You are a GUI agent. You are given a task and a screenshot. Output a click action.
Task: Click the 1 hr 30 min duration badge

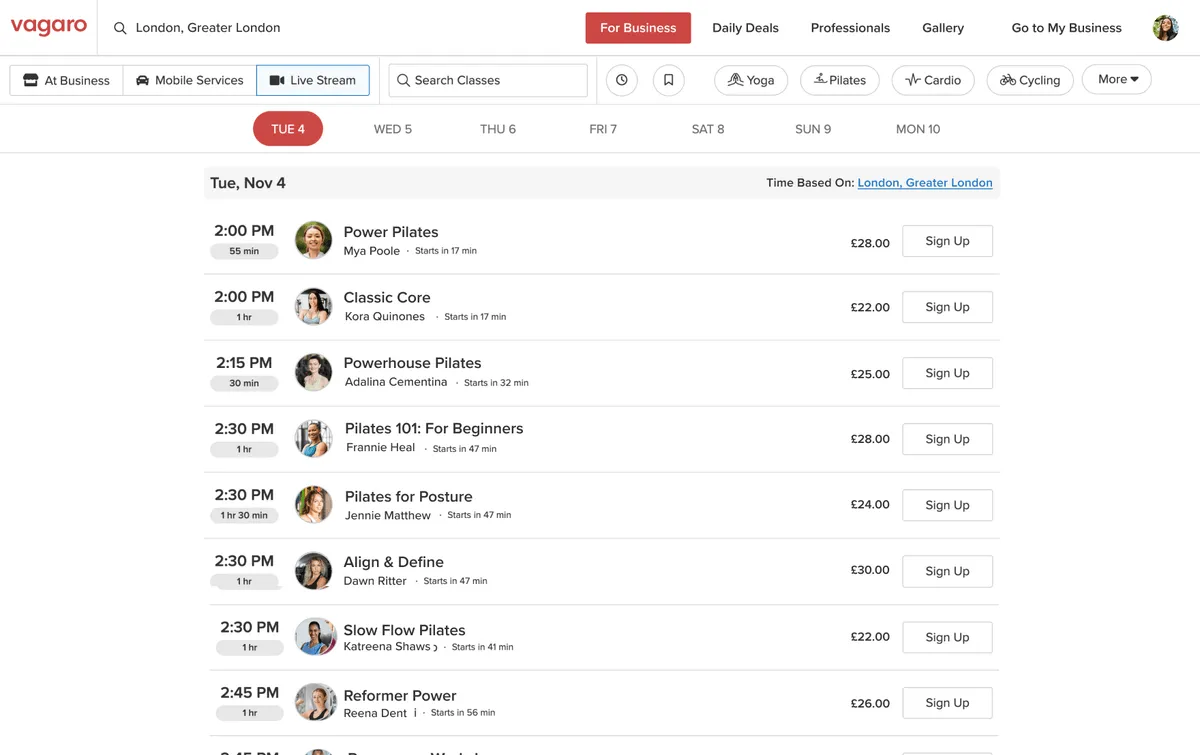pyautogui.click(x=244, y=515)
